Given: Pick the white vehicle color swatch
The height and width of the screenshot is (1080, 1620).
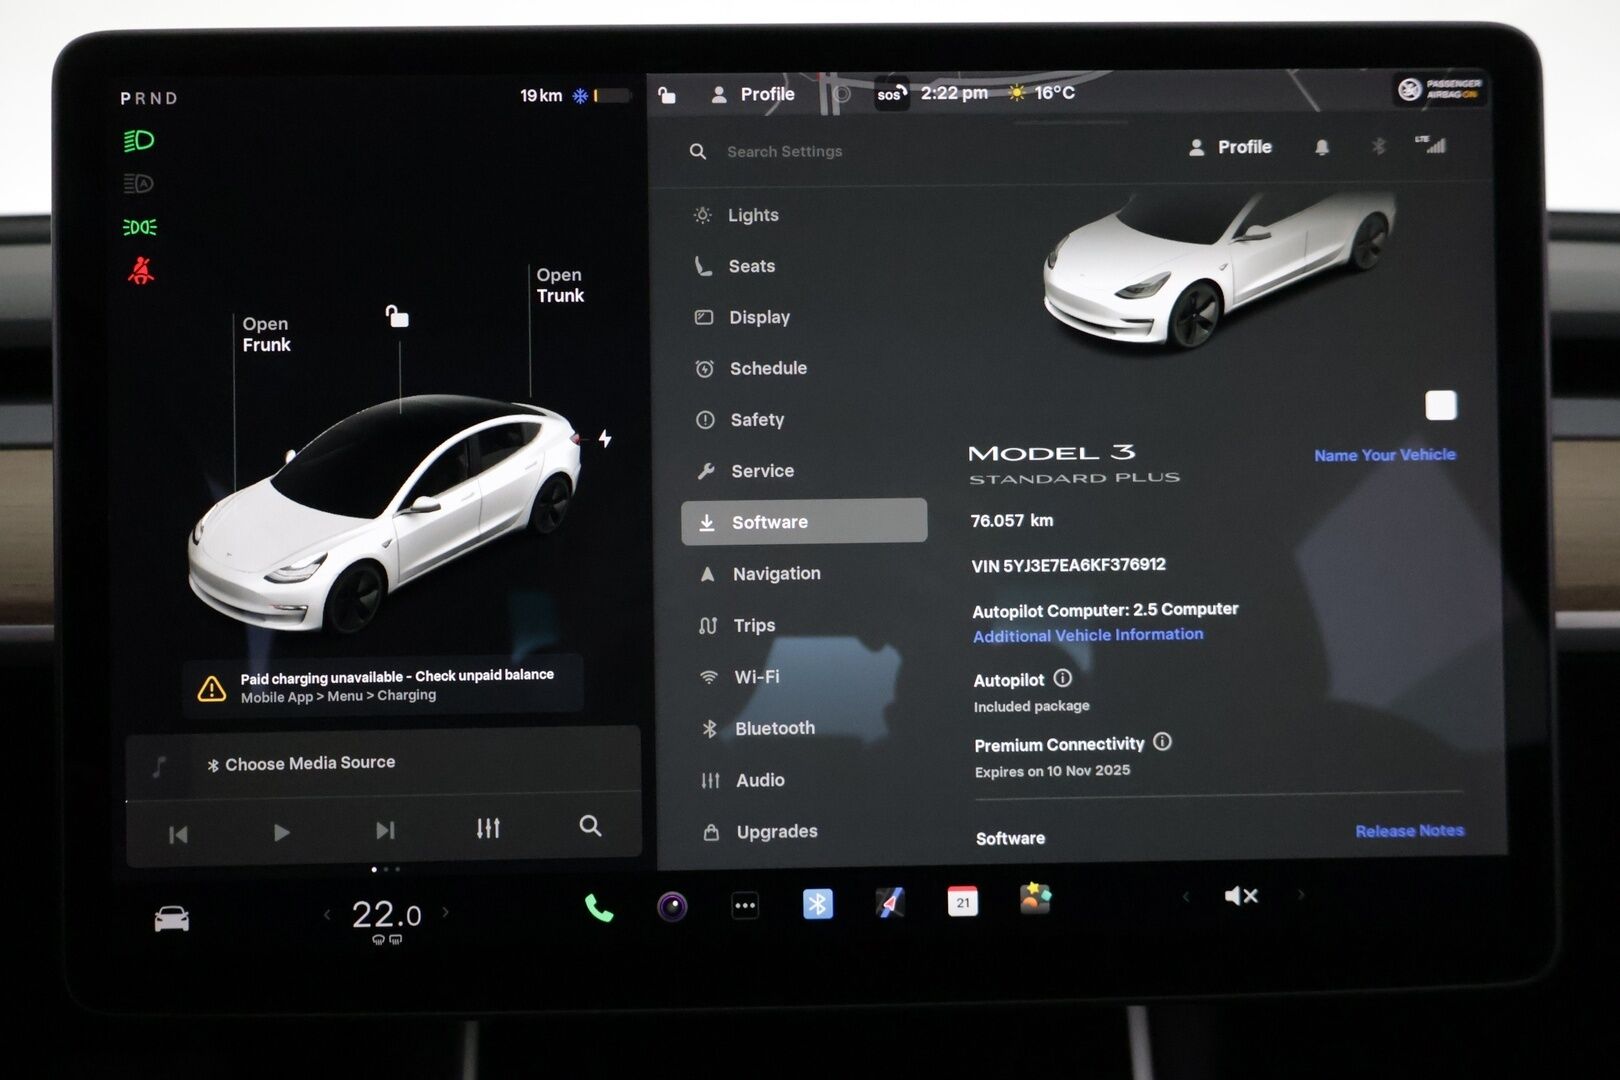Looking at the screenshot, I should coord(1440,405).
